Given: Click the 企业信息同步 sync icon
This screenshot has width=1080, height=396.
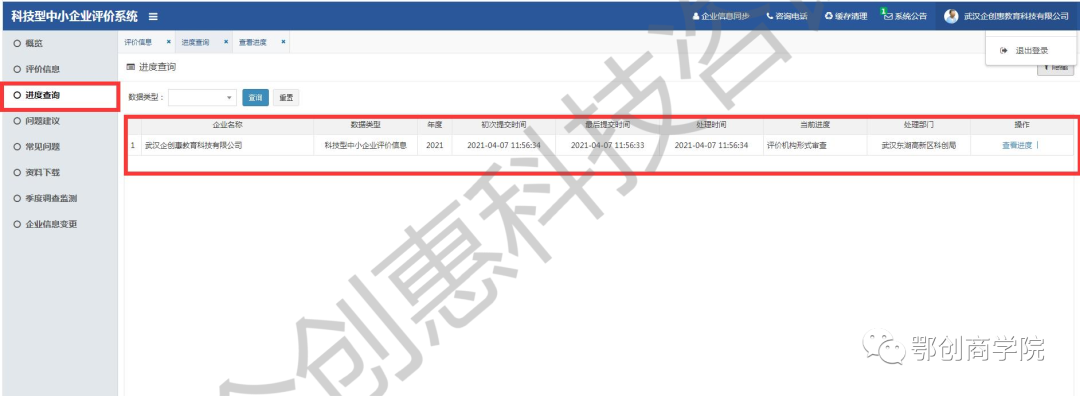Looking at the screenshot, I should [696, 17].
